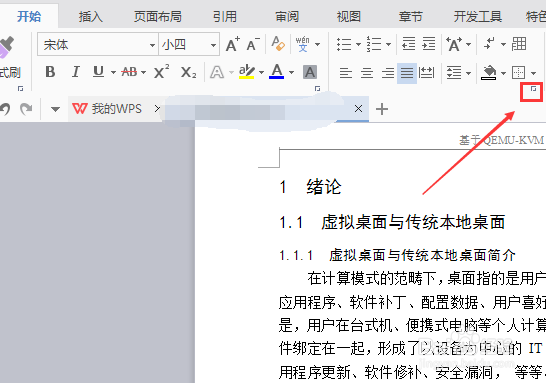Screen dimensions: 546x383
Task: Apply yellow text highlight color
Action: (247, 72)
